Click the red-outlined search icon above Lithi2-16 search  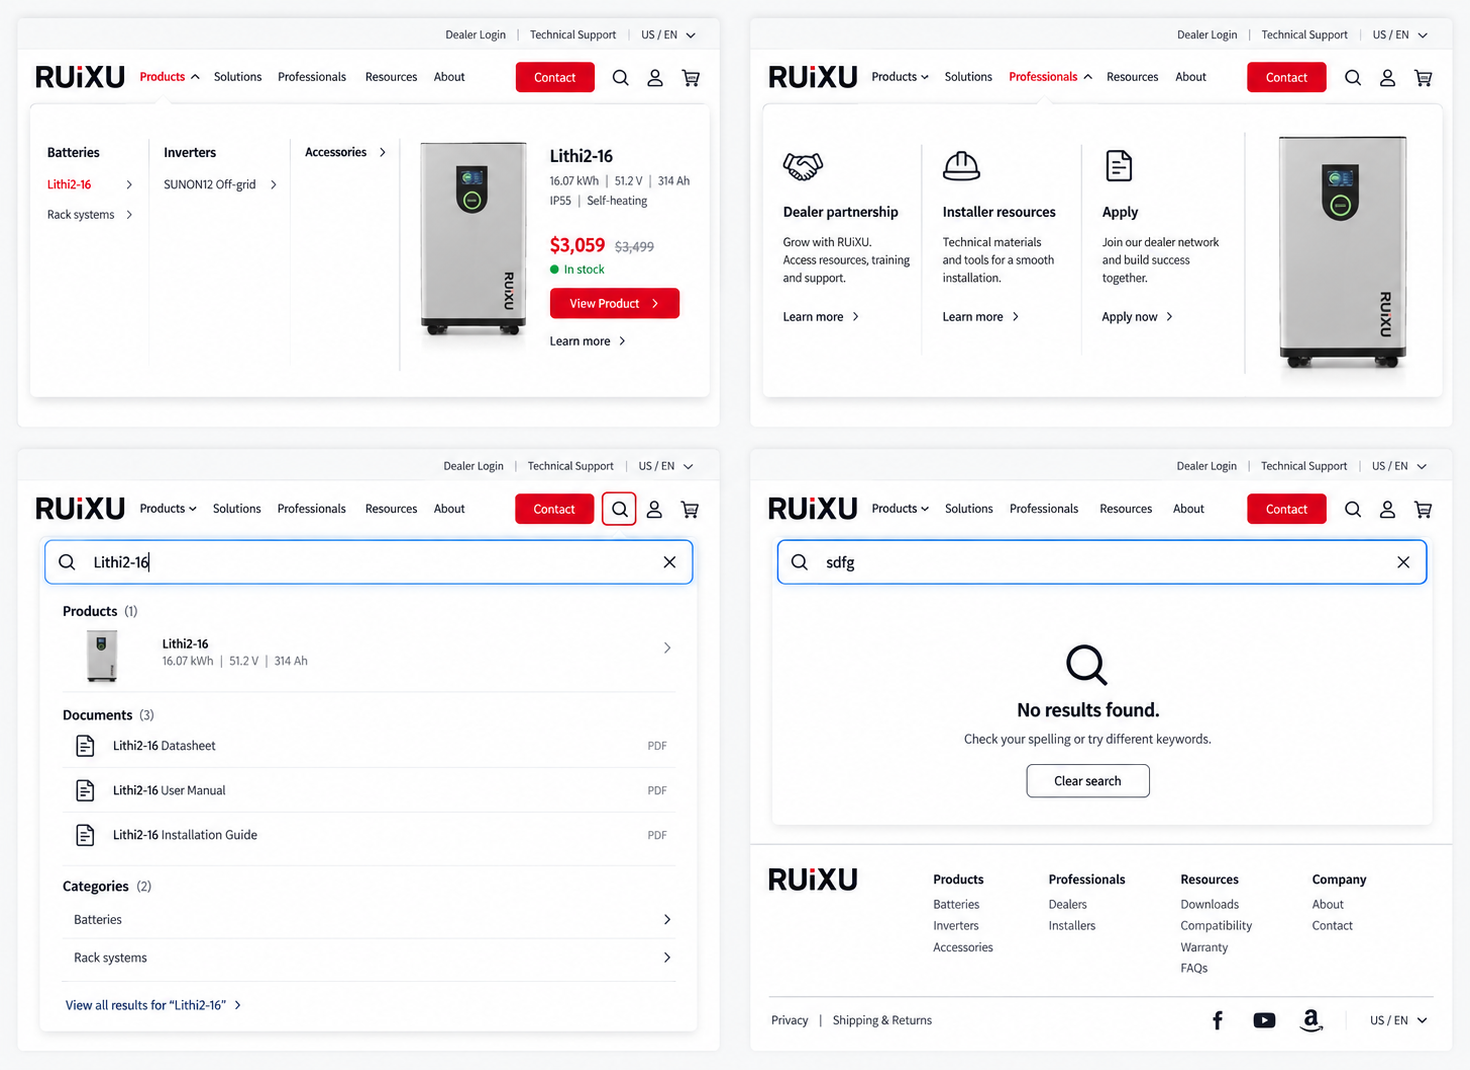[x=620, y=509]
